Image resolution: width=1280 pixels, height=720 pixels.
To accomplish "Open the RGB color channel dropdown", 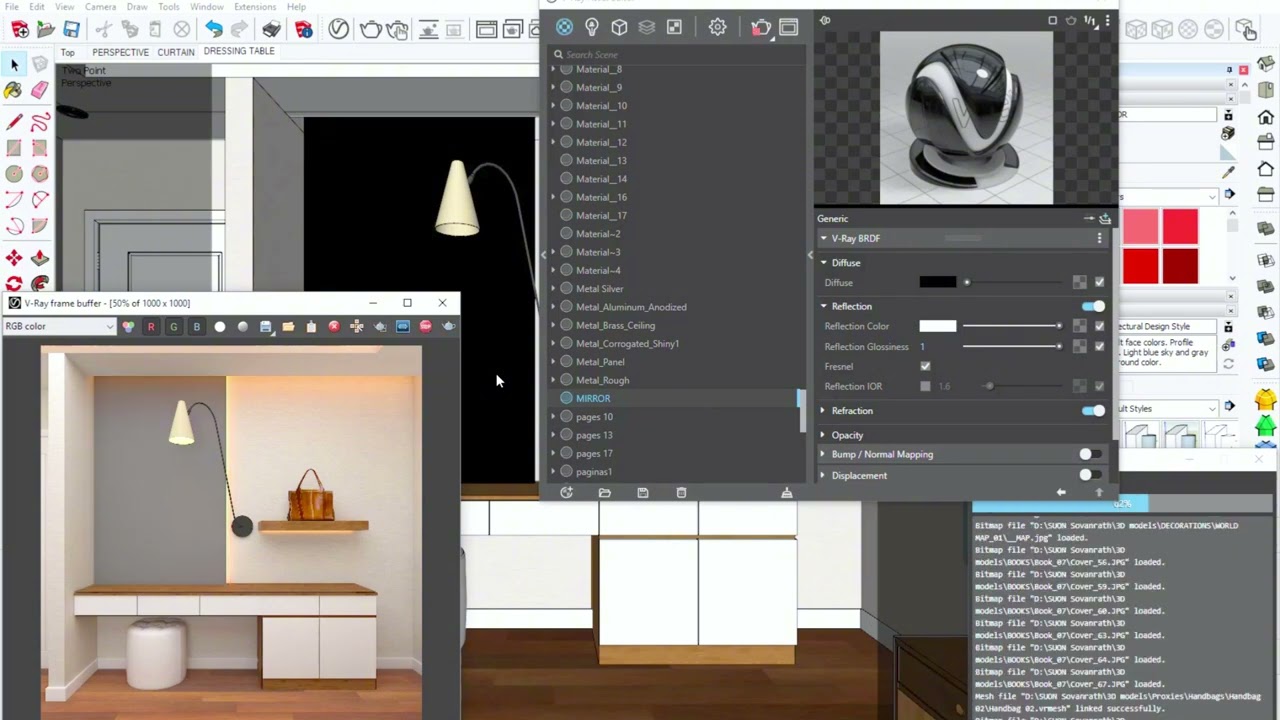I will coord(60,326).
